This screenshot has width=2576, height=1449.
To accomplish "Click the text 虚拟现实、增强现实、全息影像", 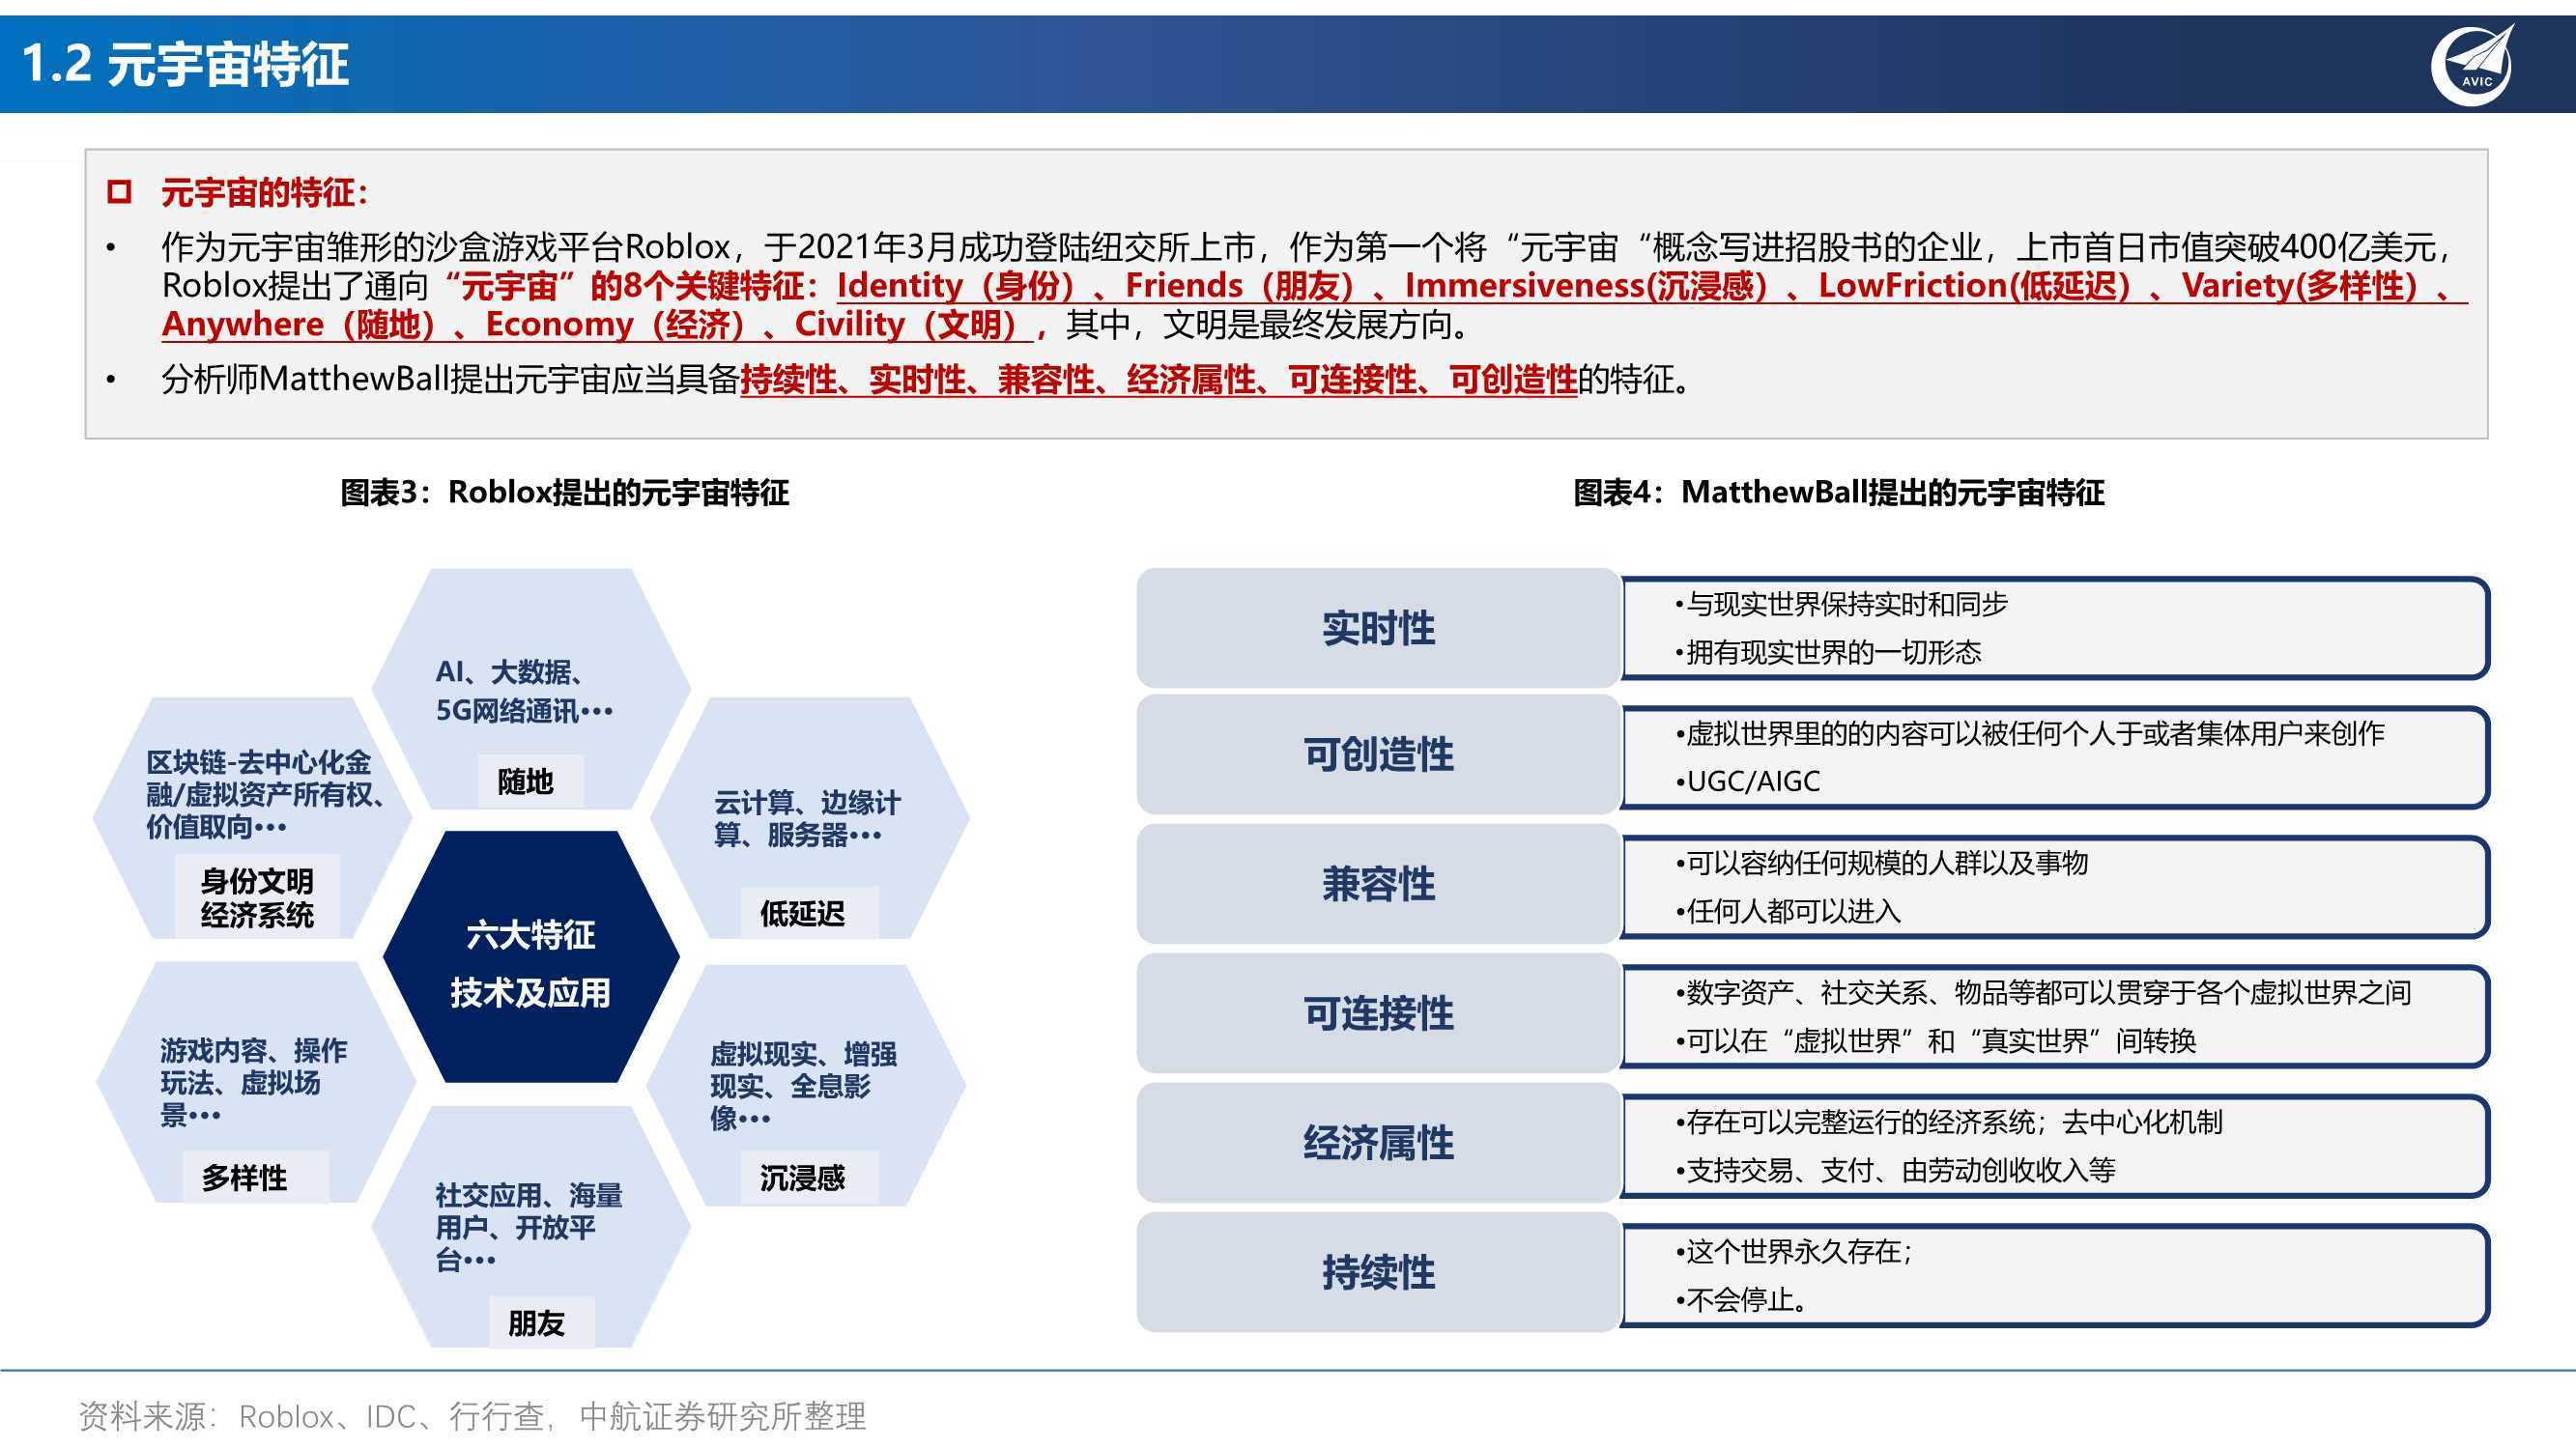I will coord(803,1085).
